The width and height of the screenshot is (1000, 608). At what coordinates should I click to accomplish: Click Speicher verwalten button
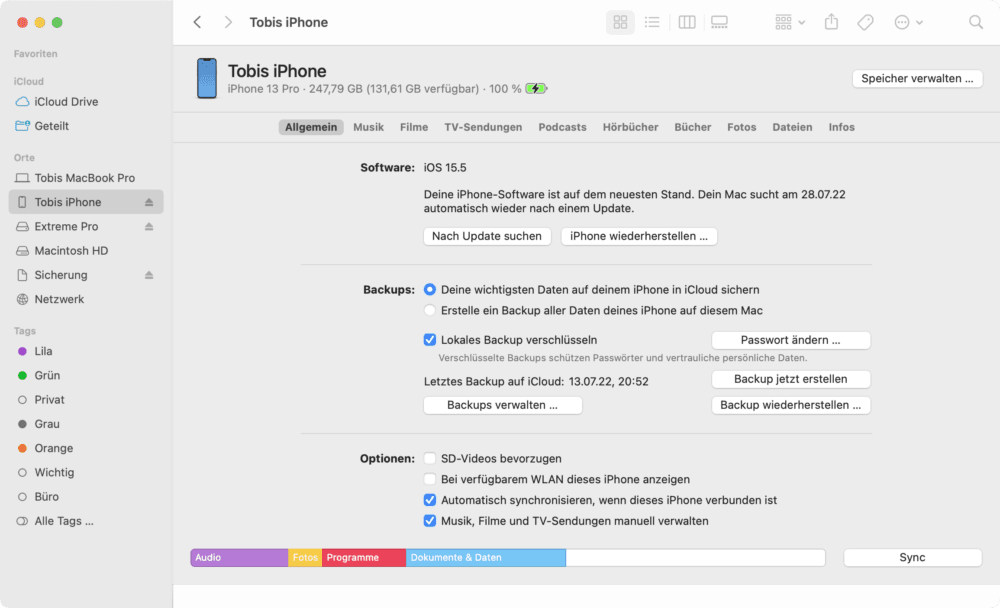pyautogui.click(x=917, y=78)
